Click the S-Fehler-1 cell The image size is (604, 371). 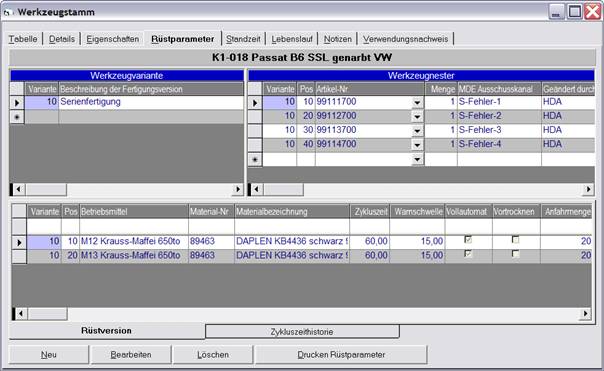pos(499,102)
